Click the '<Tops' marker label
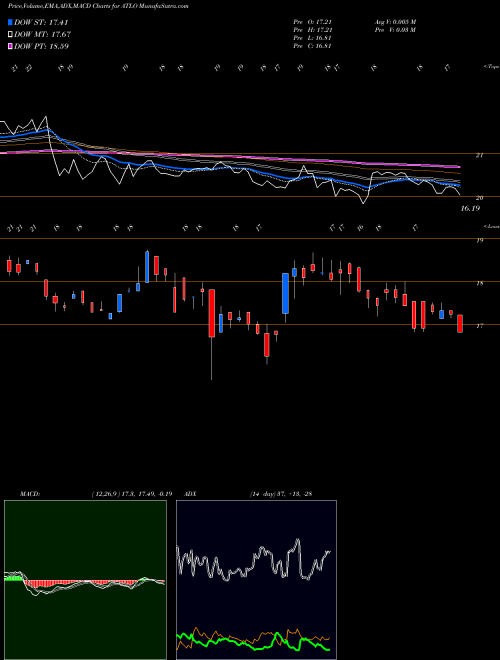The height and width of the screenshot is (660, 500). coord(491,67)
